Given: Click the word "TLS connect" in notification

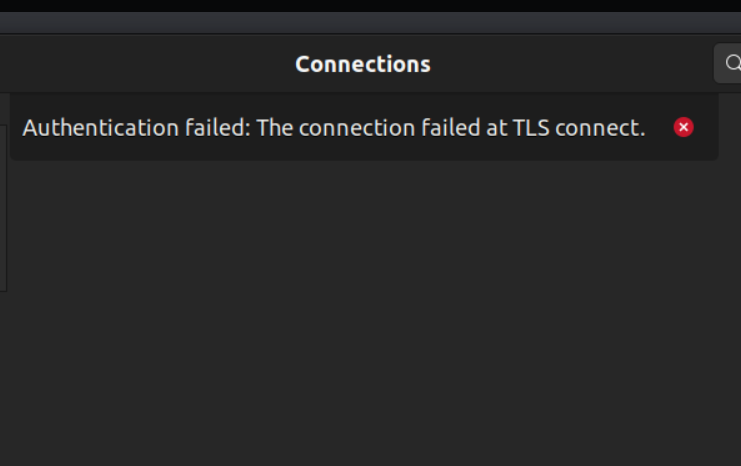Looking at the screenshot, I should coord(579,128).
